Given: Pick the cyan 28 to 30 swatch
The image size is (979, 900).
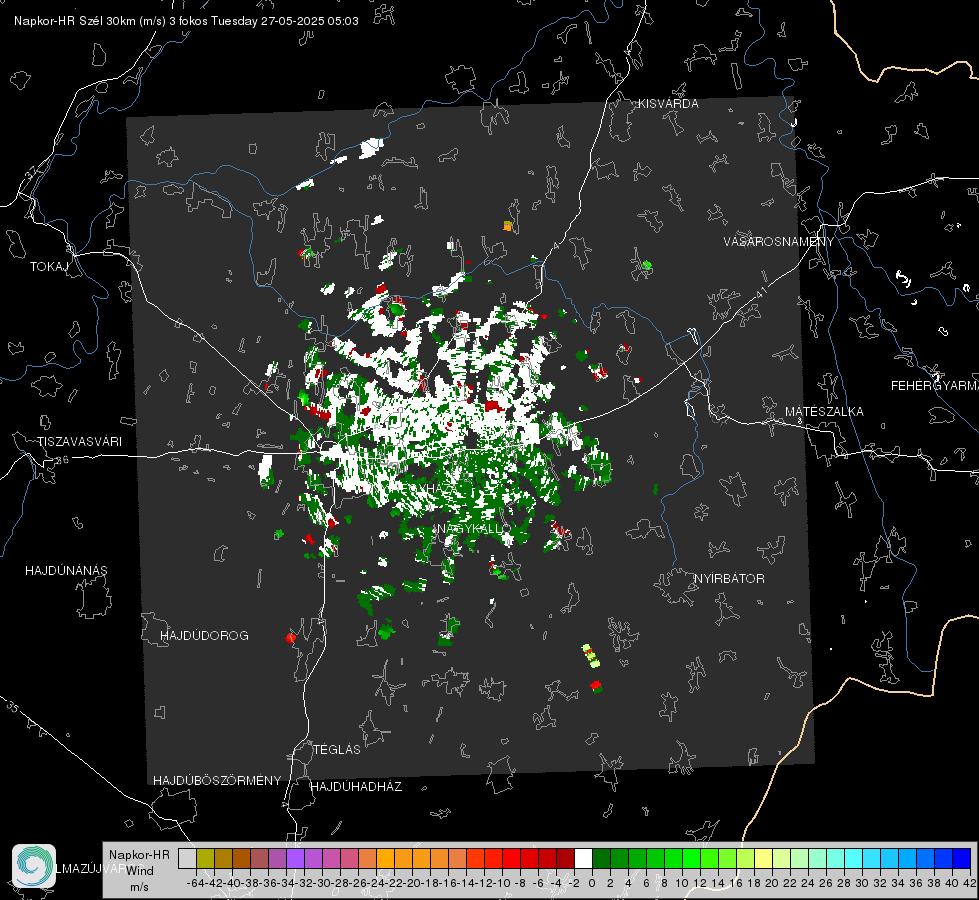Looking at the screenshot, I should (854, 859).
